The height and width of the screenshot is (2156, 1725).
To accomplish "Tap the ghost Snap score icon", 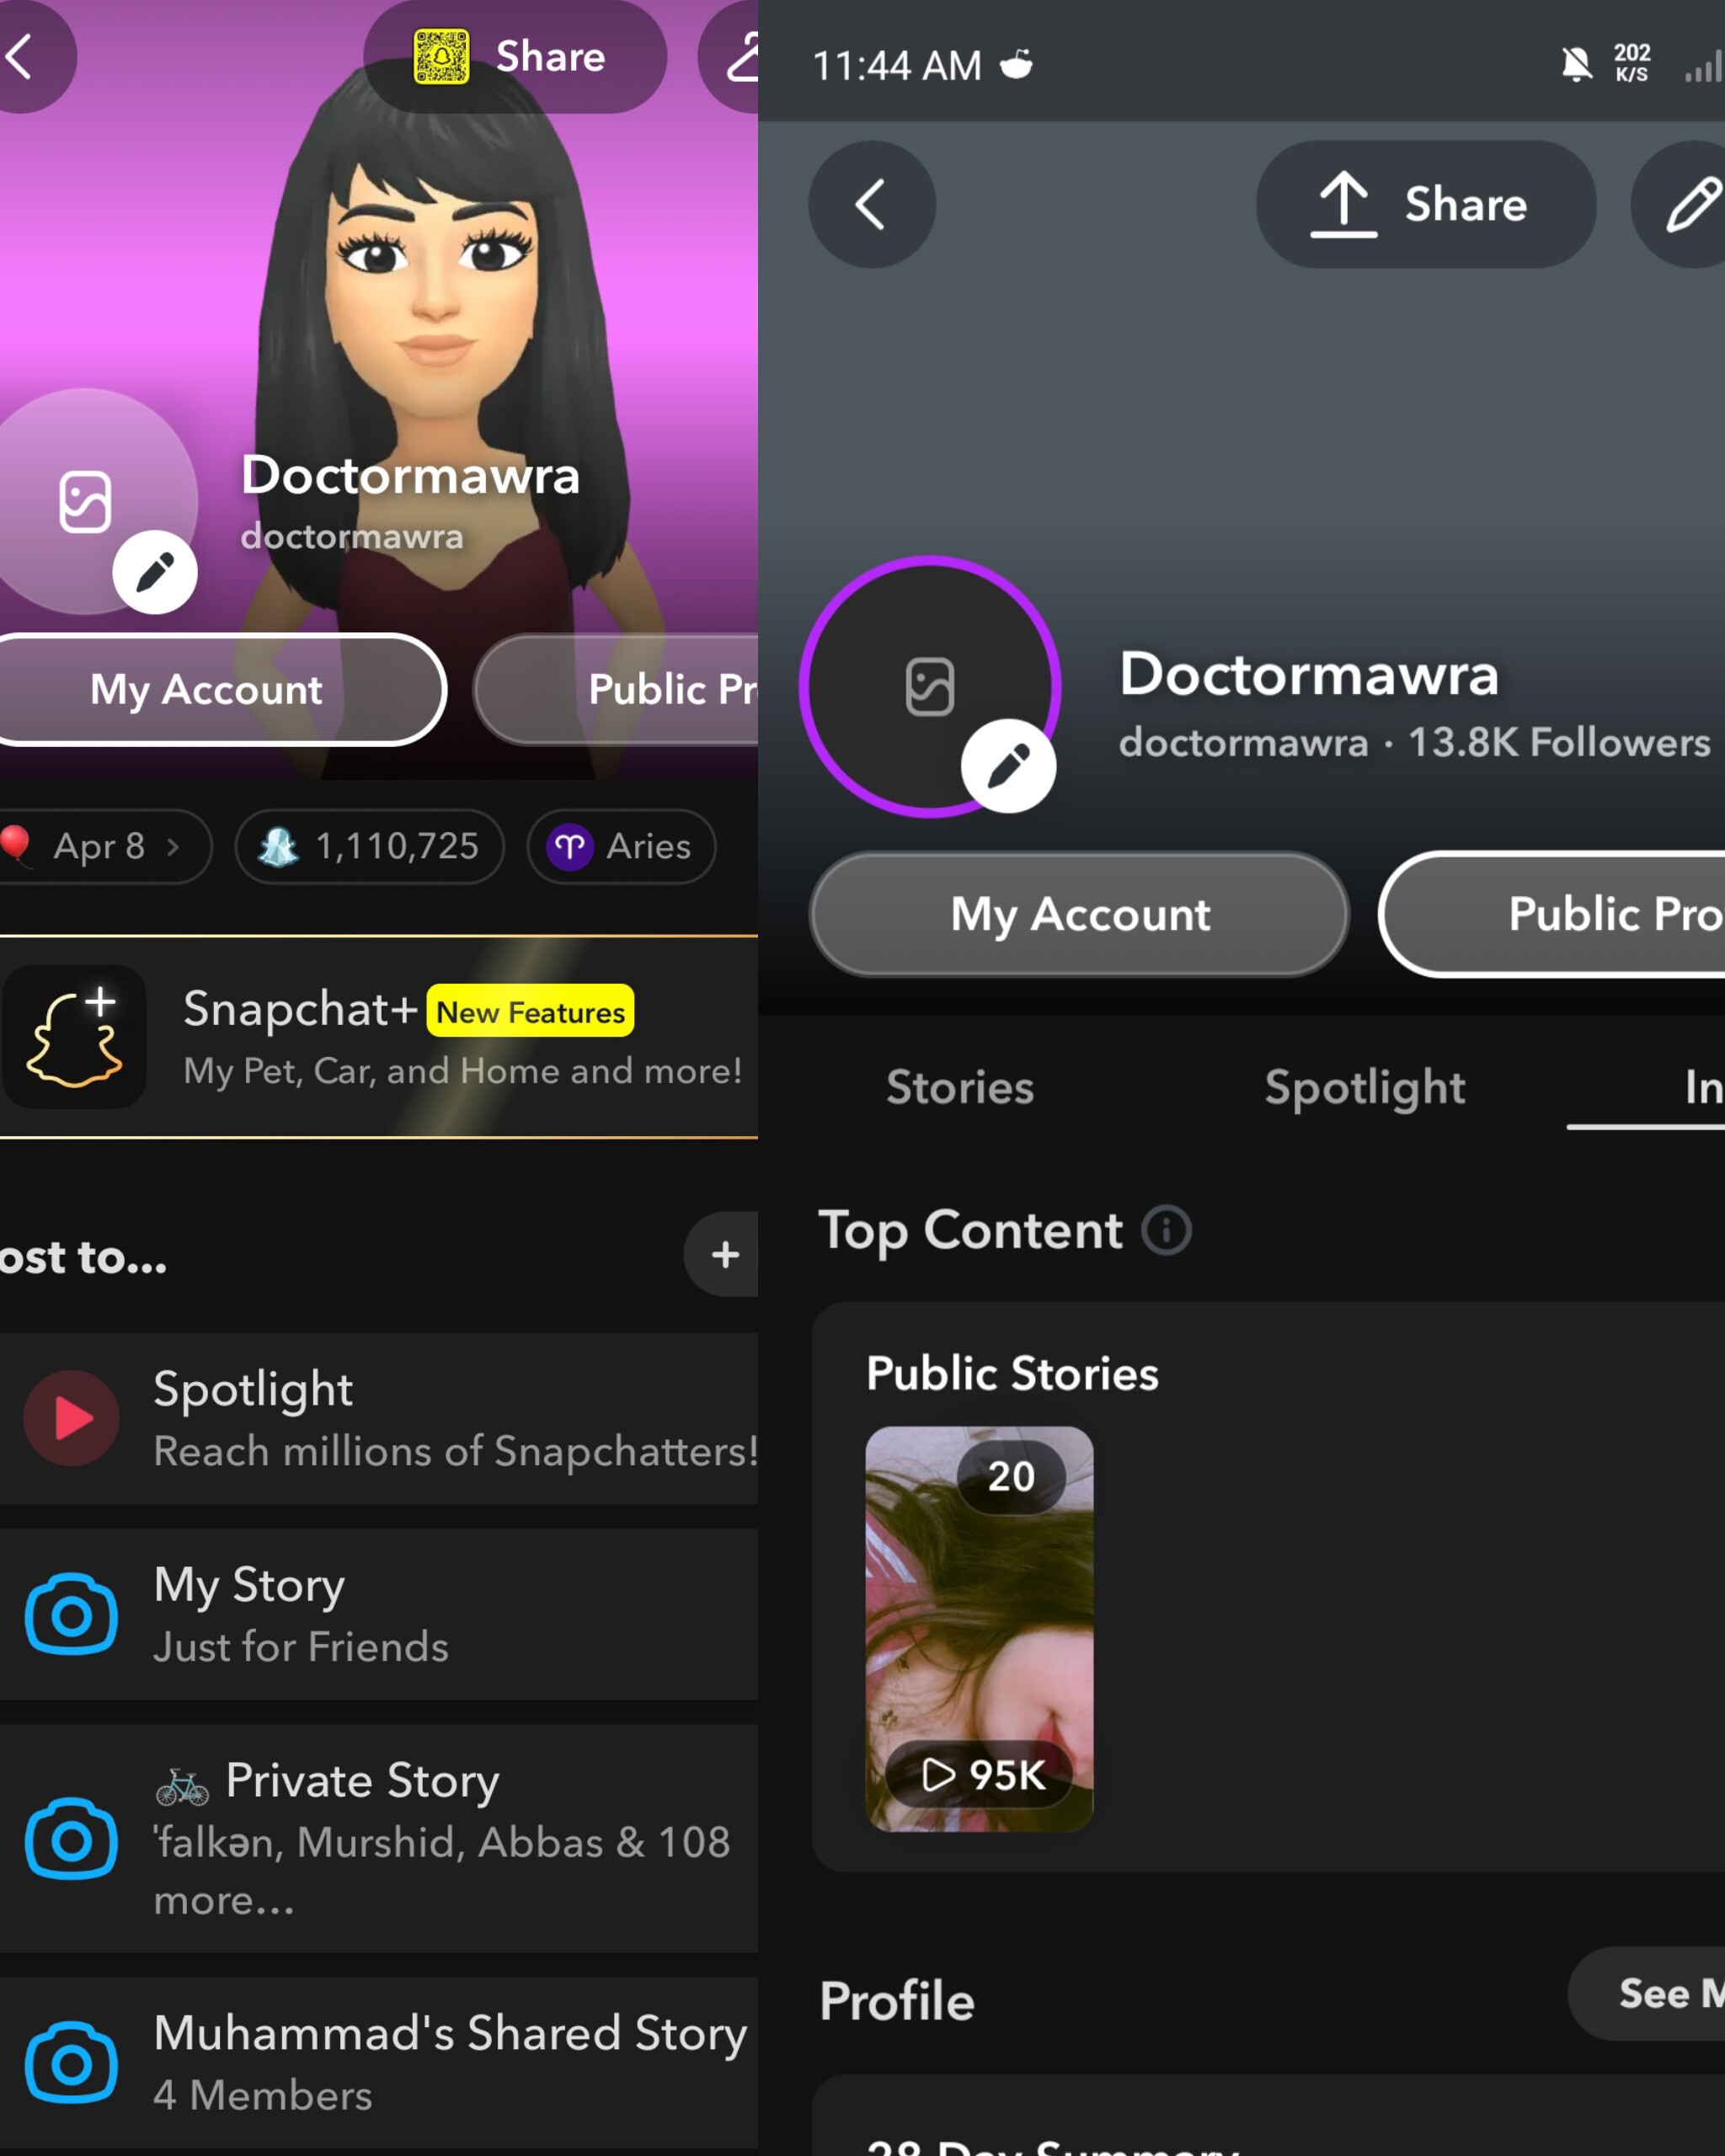I will click(x=279, y=847).
